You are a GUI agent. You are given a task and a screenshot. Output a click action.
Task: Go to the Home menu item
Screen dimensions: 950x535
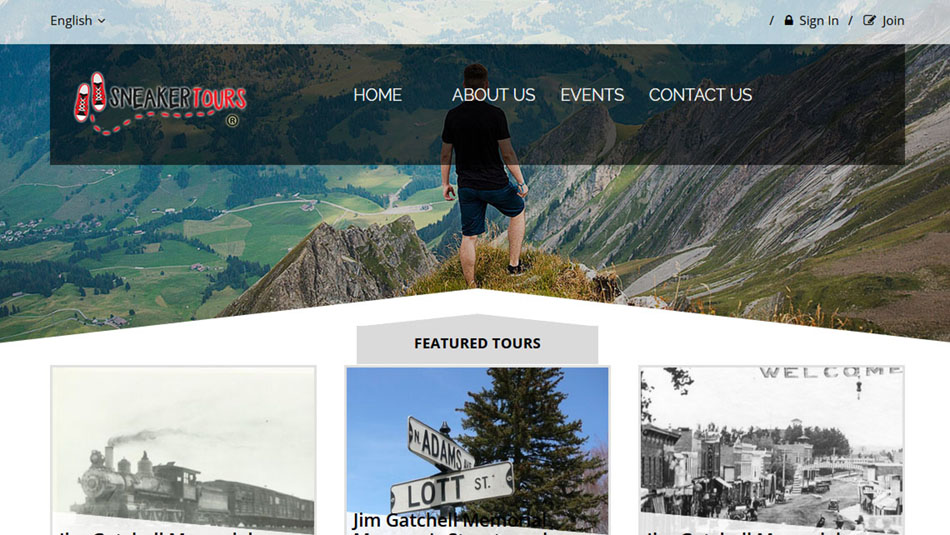pos(377,95)
